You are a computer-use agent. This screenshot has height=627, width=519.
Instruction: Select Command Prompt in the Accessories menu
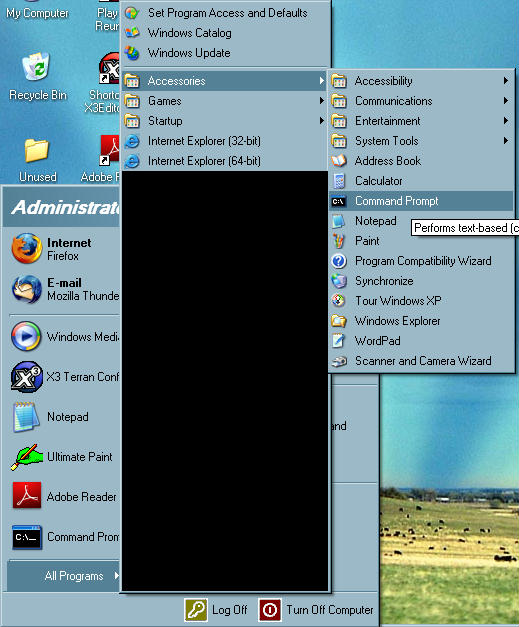coord(421,201)
